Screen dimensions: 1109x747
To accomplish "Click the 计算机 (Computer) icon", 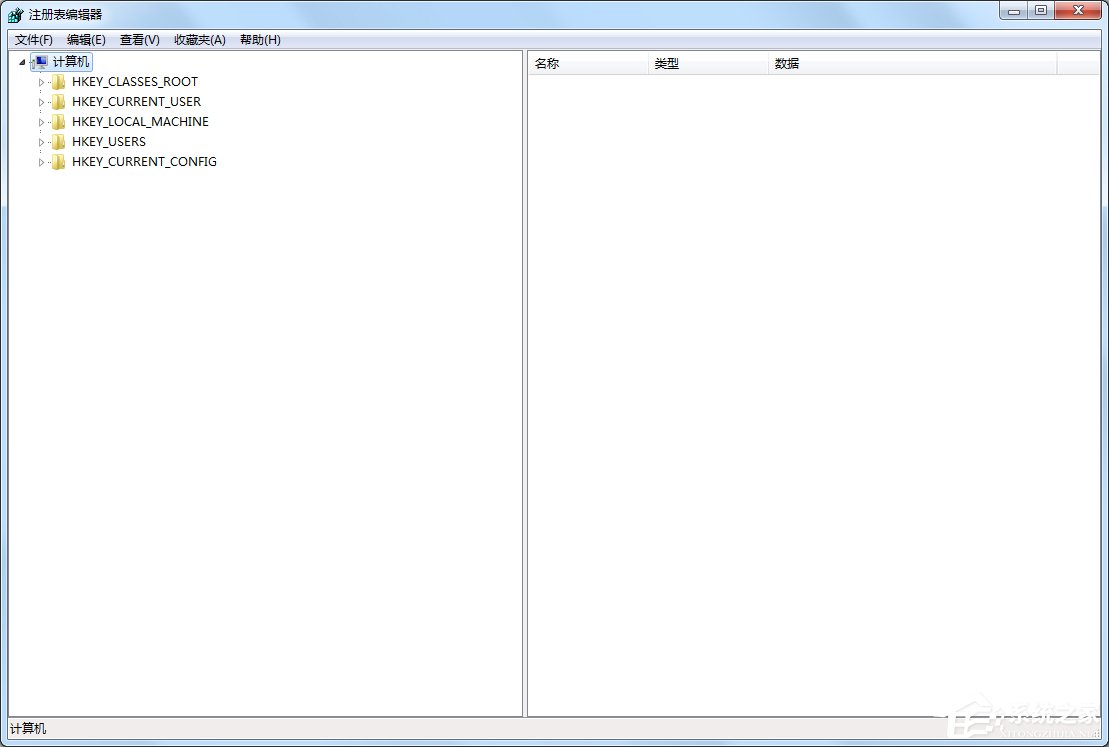I will pyautogui.click(x=39, y=61).
